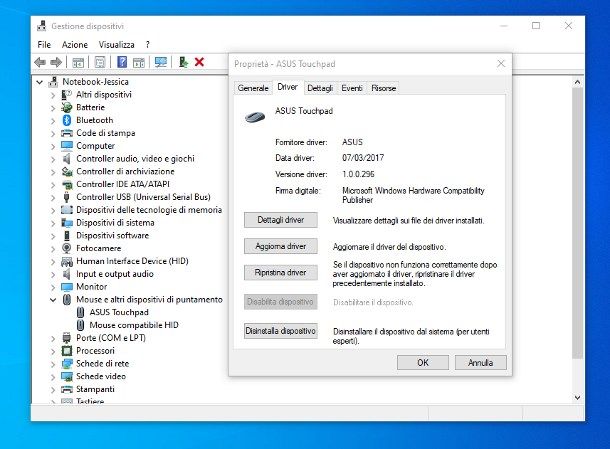Viewport: 610px width, 449px height.
Task: Expand the Dispositivi di sistema node
Action: click(x=53, y=223)
